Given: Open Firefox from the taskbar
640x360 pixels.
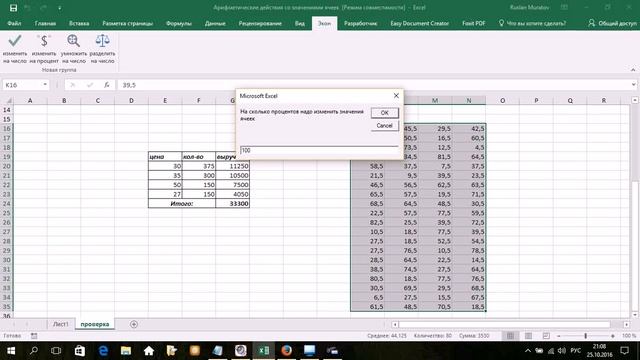Looking at the screenshot, I should [x=287, y=351].
